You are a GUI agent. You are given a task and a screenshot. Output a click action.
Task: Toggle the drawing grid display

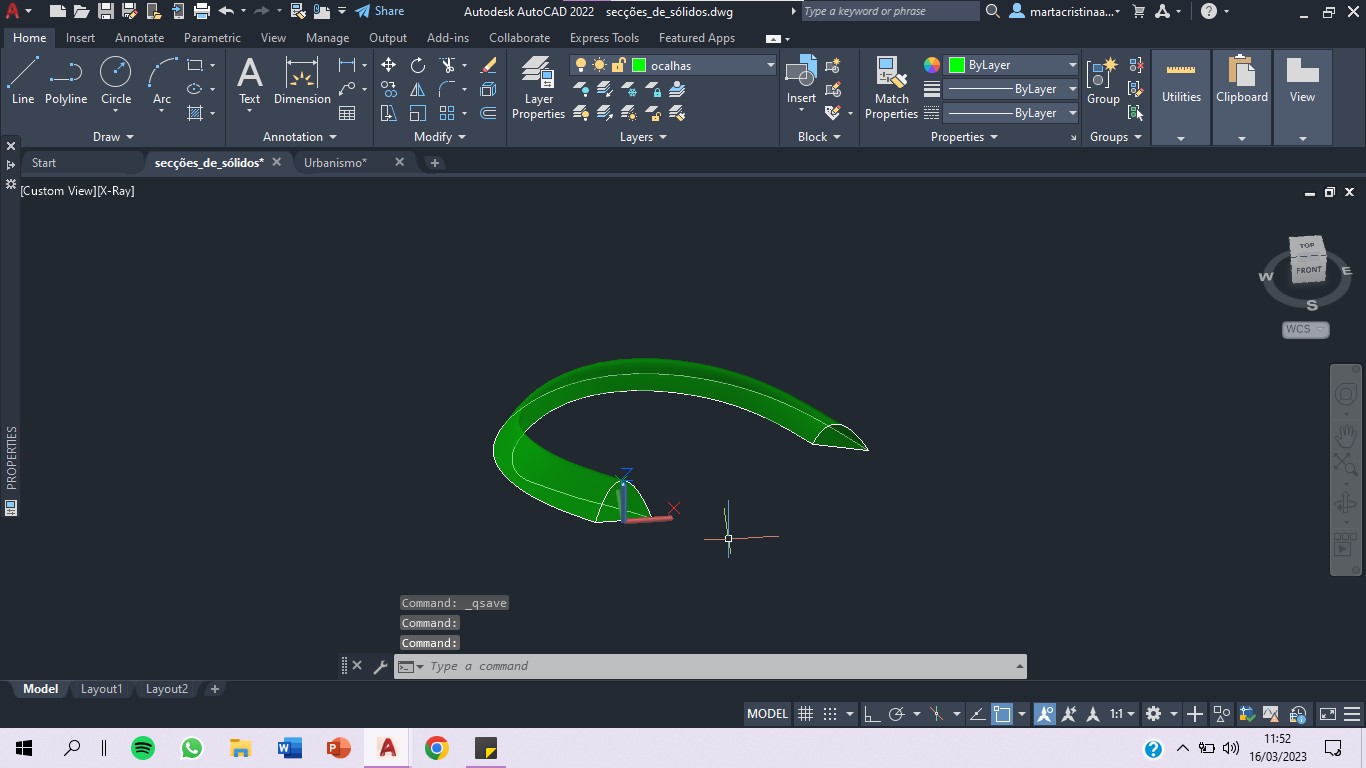coord(805,714)
